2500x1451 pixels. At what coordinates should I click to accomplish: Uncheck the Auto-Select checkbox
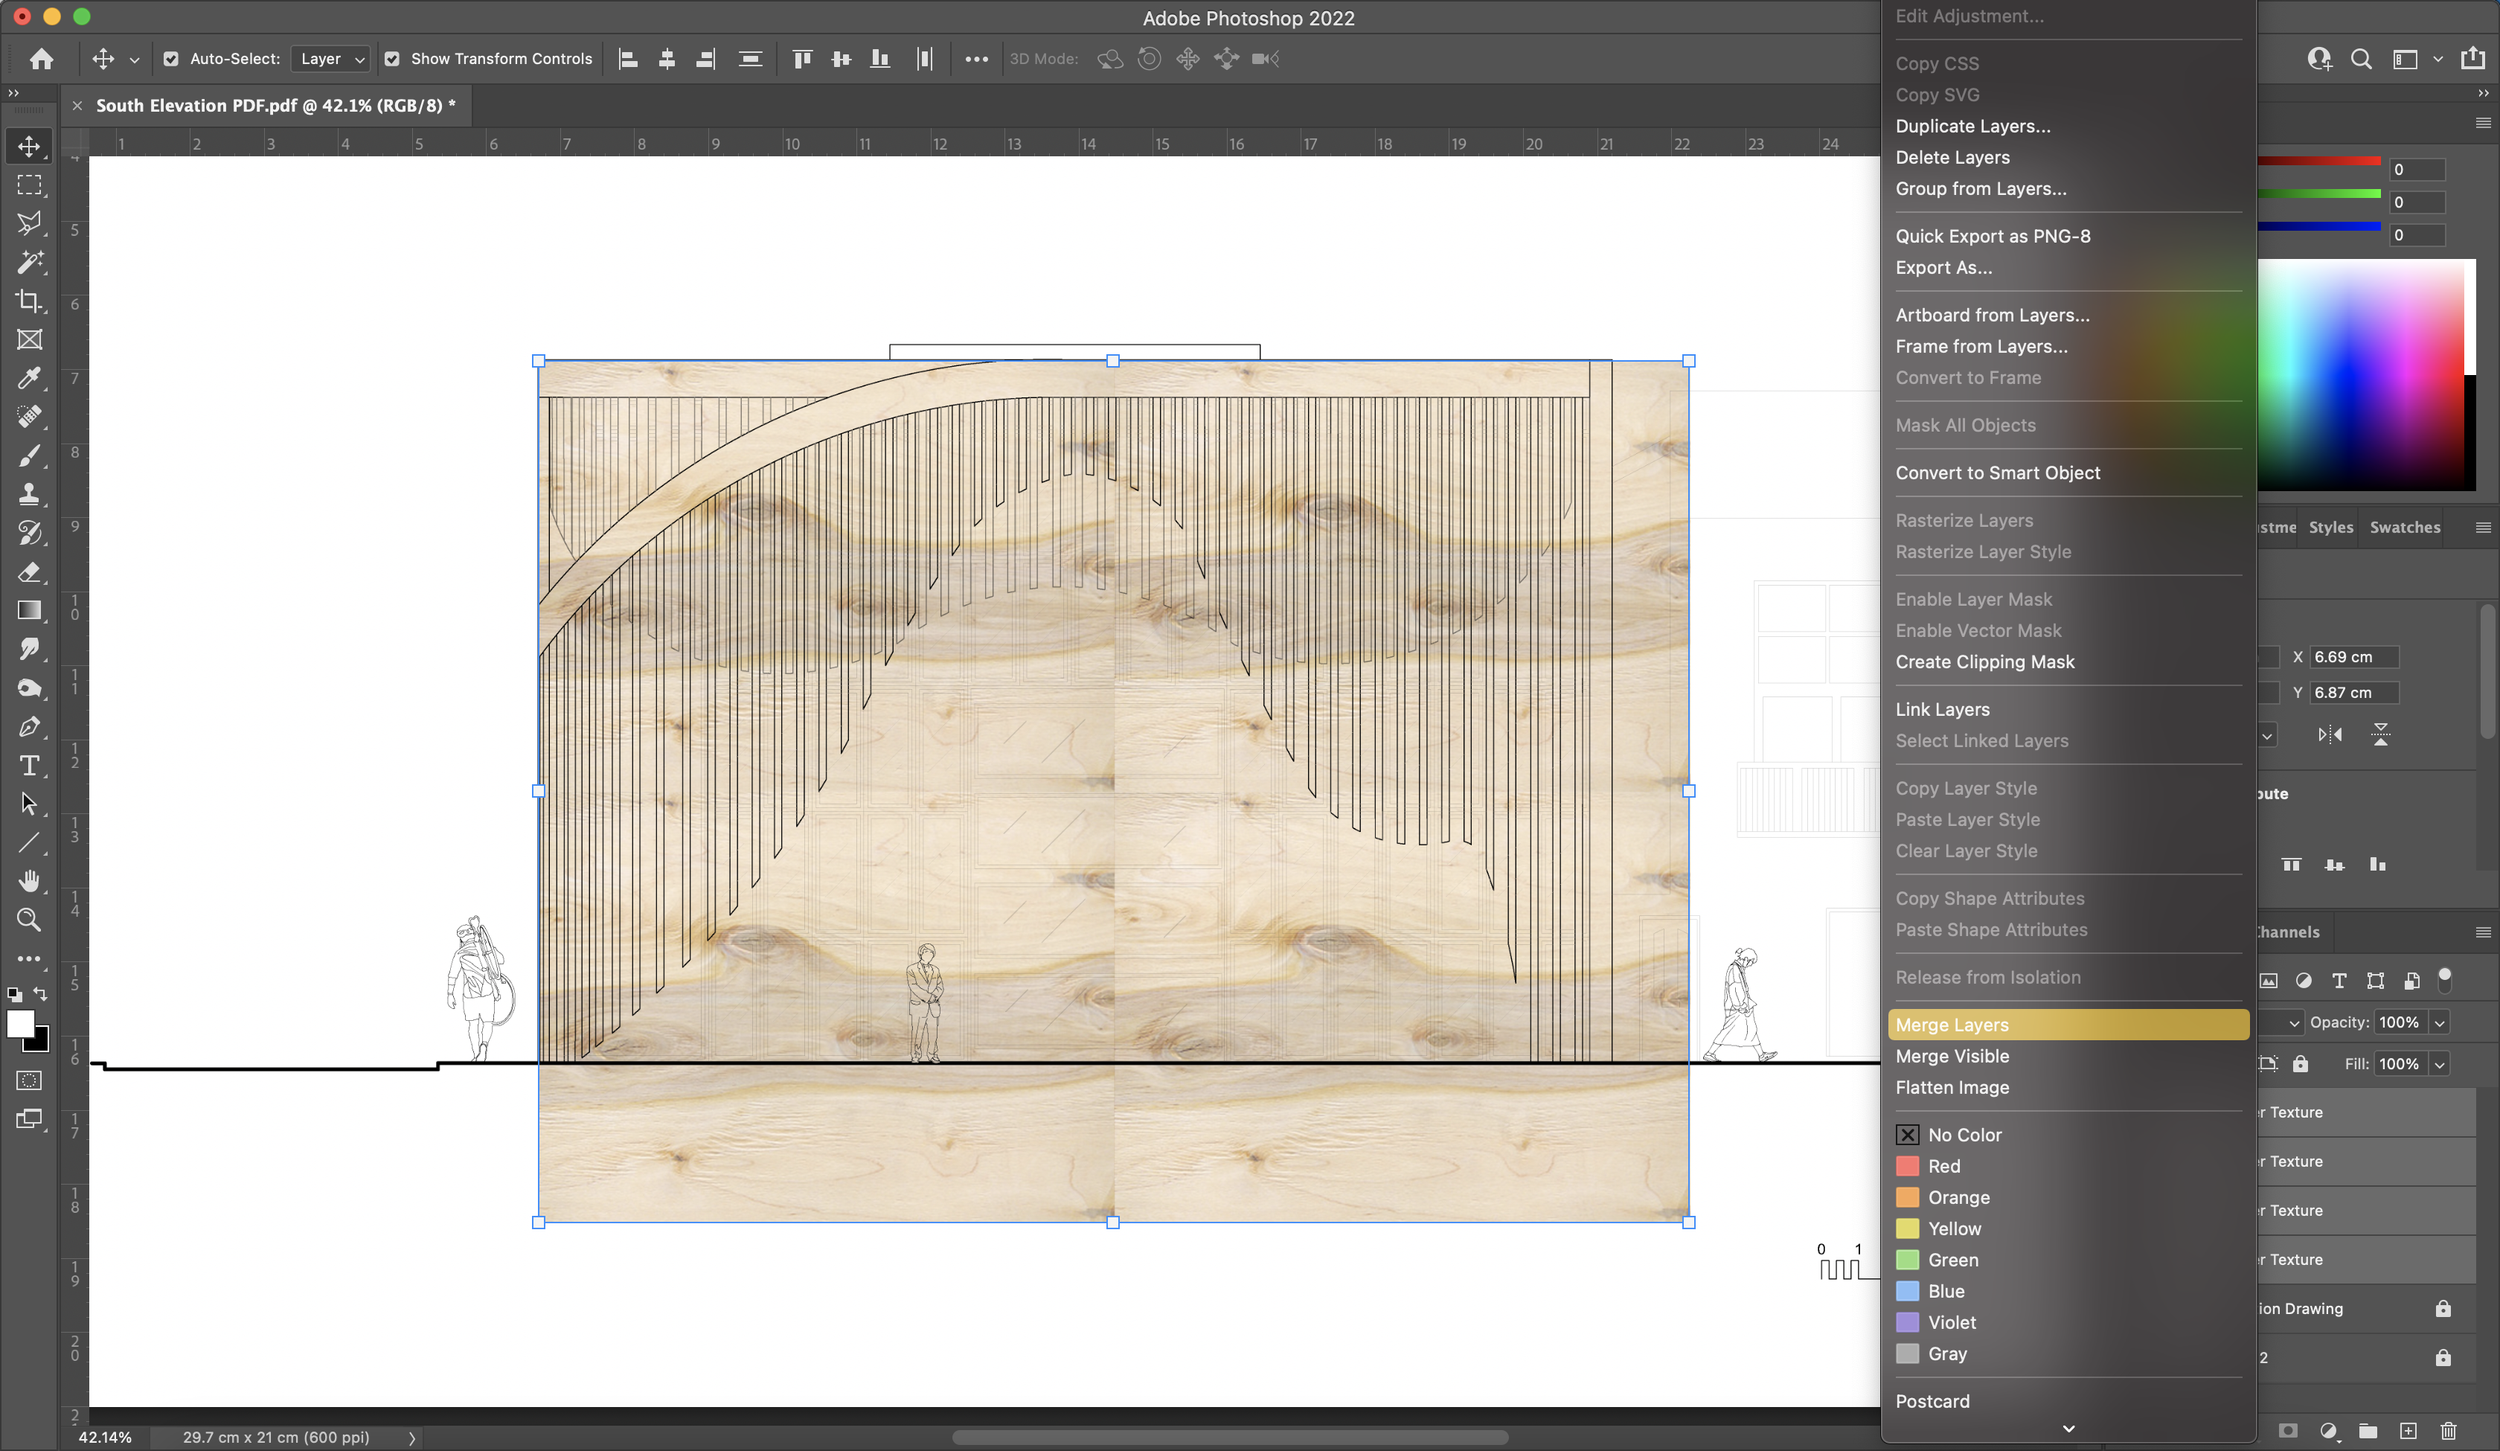pyautogui.click(x=171, y=59)
